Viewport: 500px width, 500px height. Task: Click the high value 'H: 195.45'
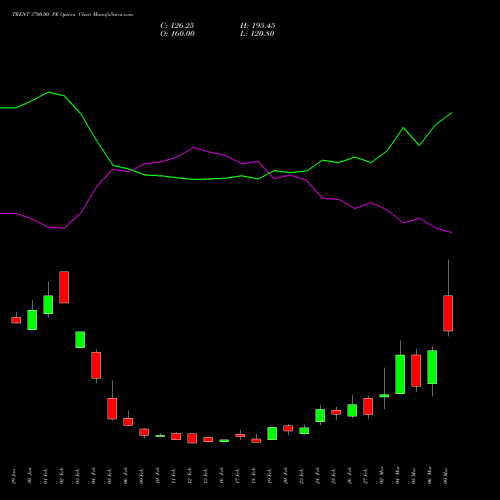coord(258,26)
